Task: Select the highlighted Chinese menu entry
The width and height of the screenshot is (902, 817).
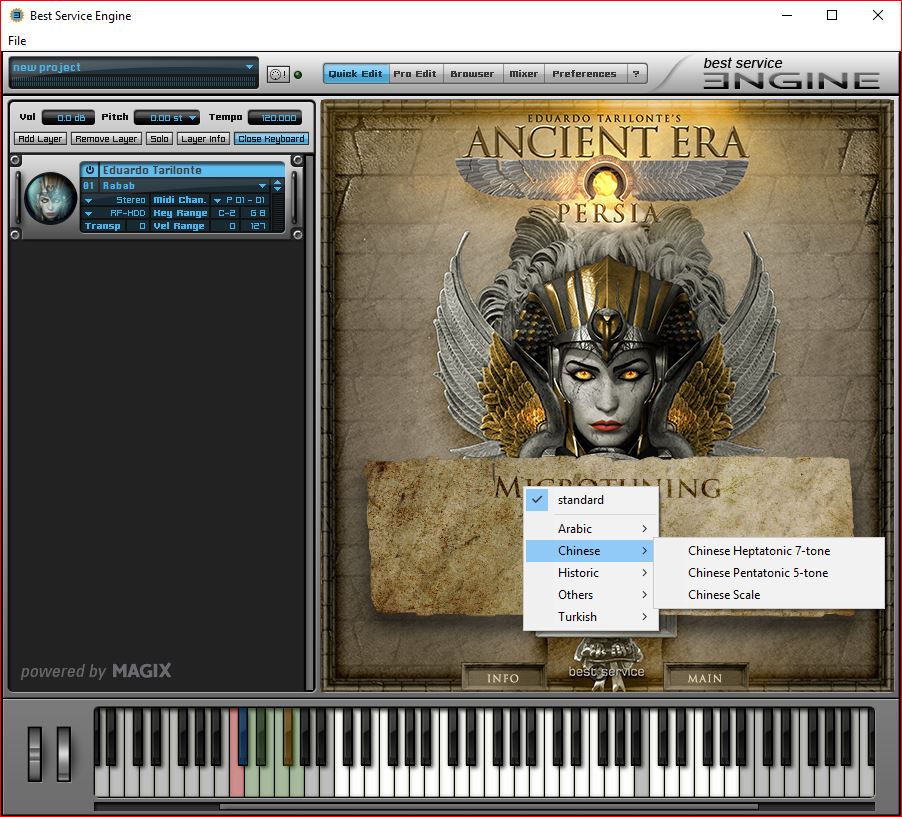Action: click(x=591, y=551)
